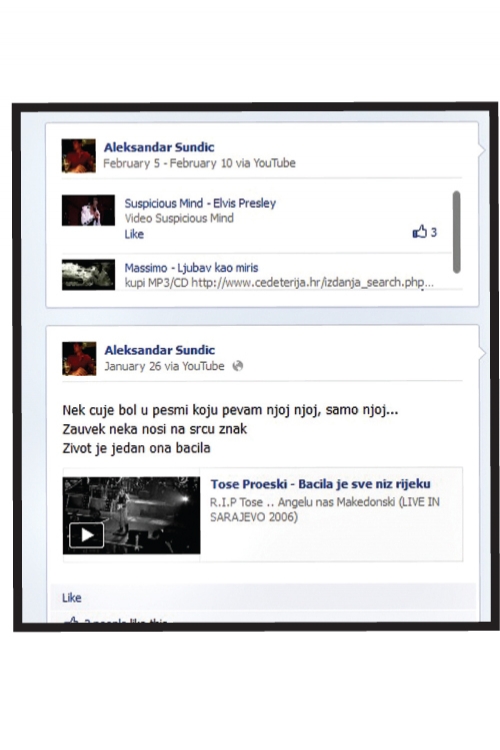Open the Elvis Presley video thumbnail
The image size is (500, 750).
click(x=88, y=210)
